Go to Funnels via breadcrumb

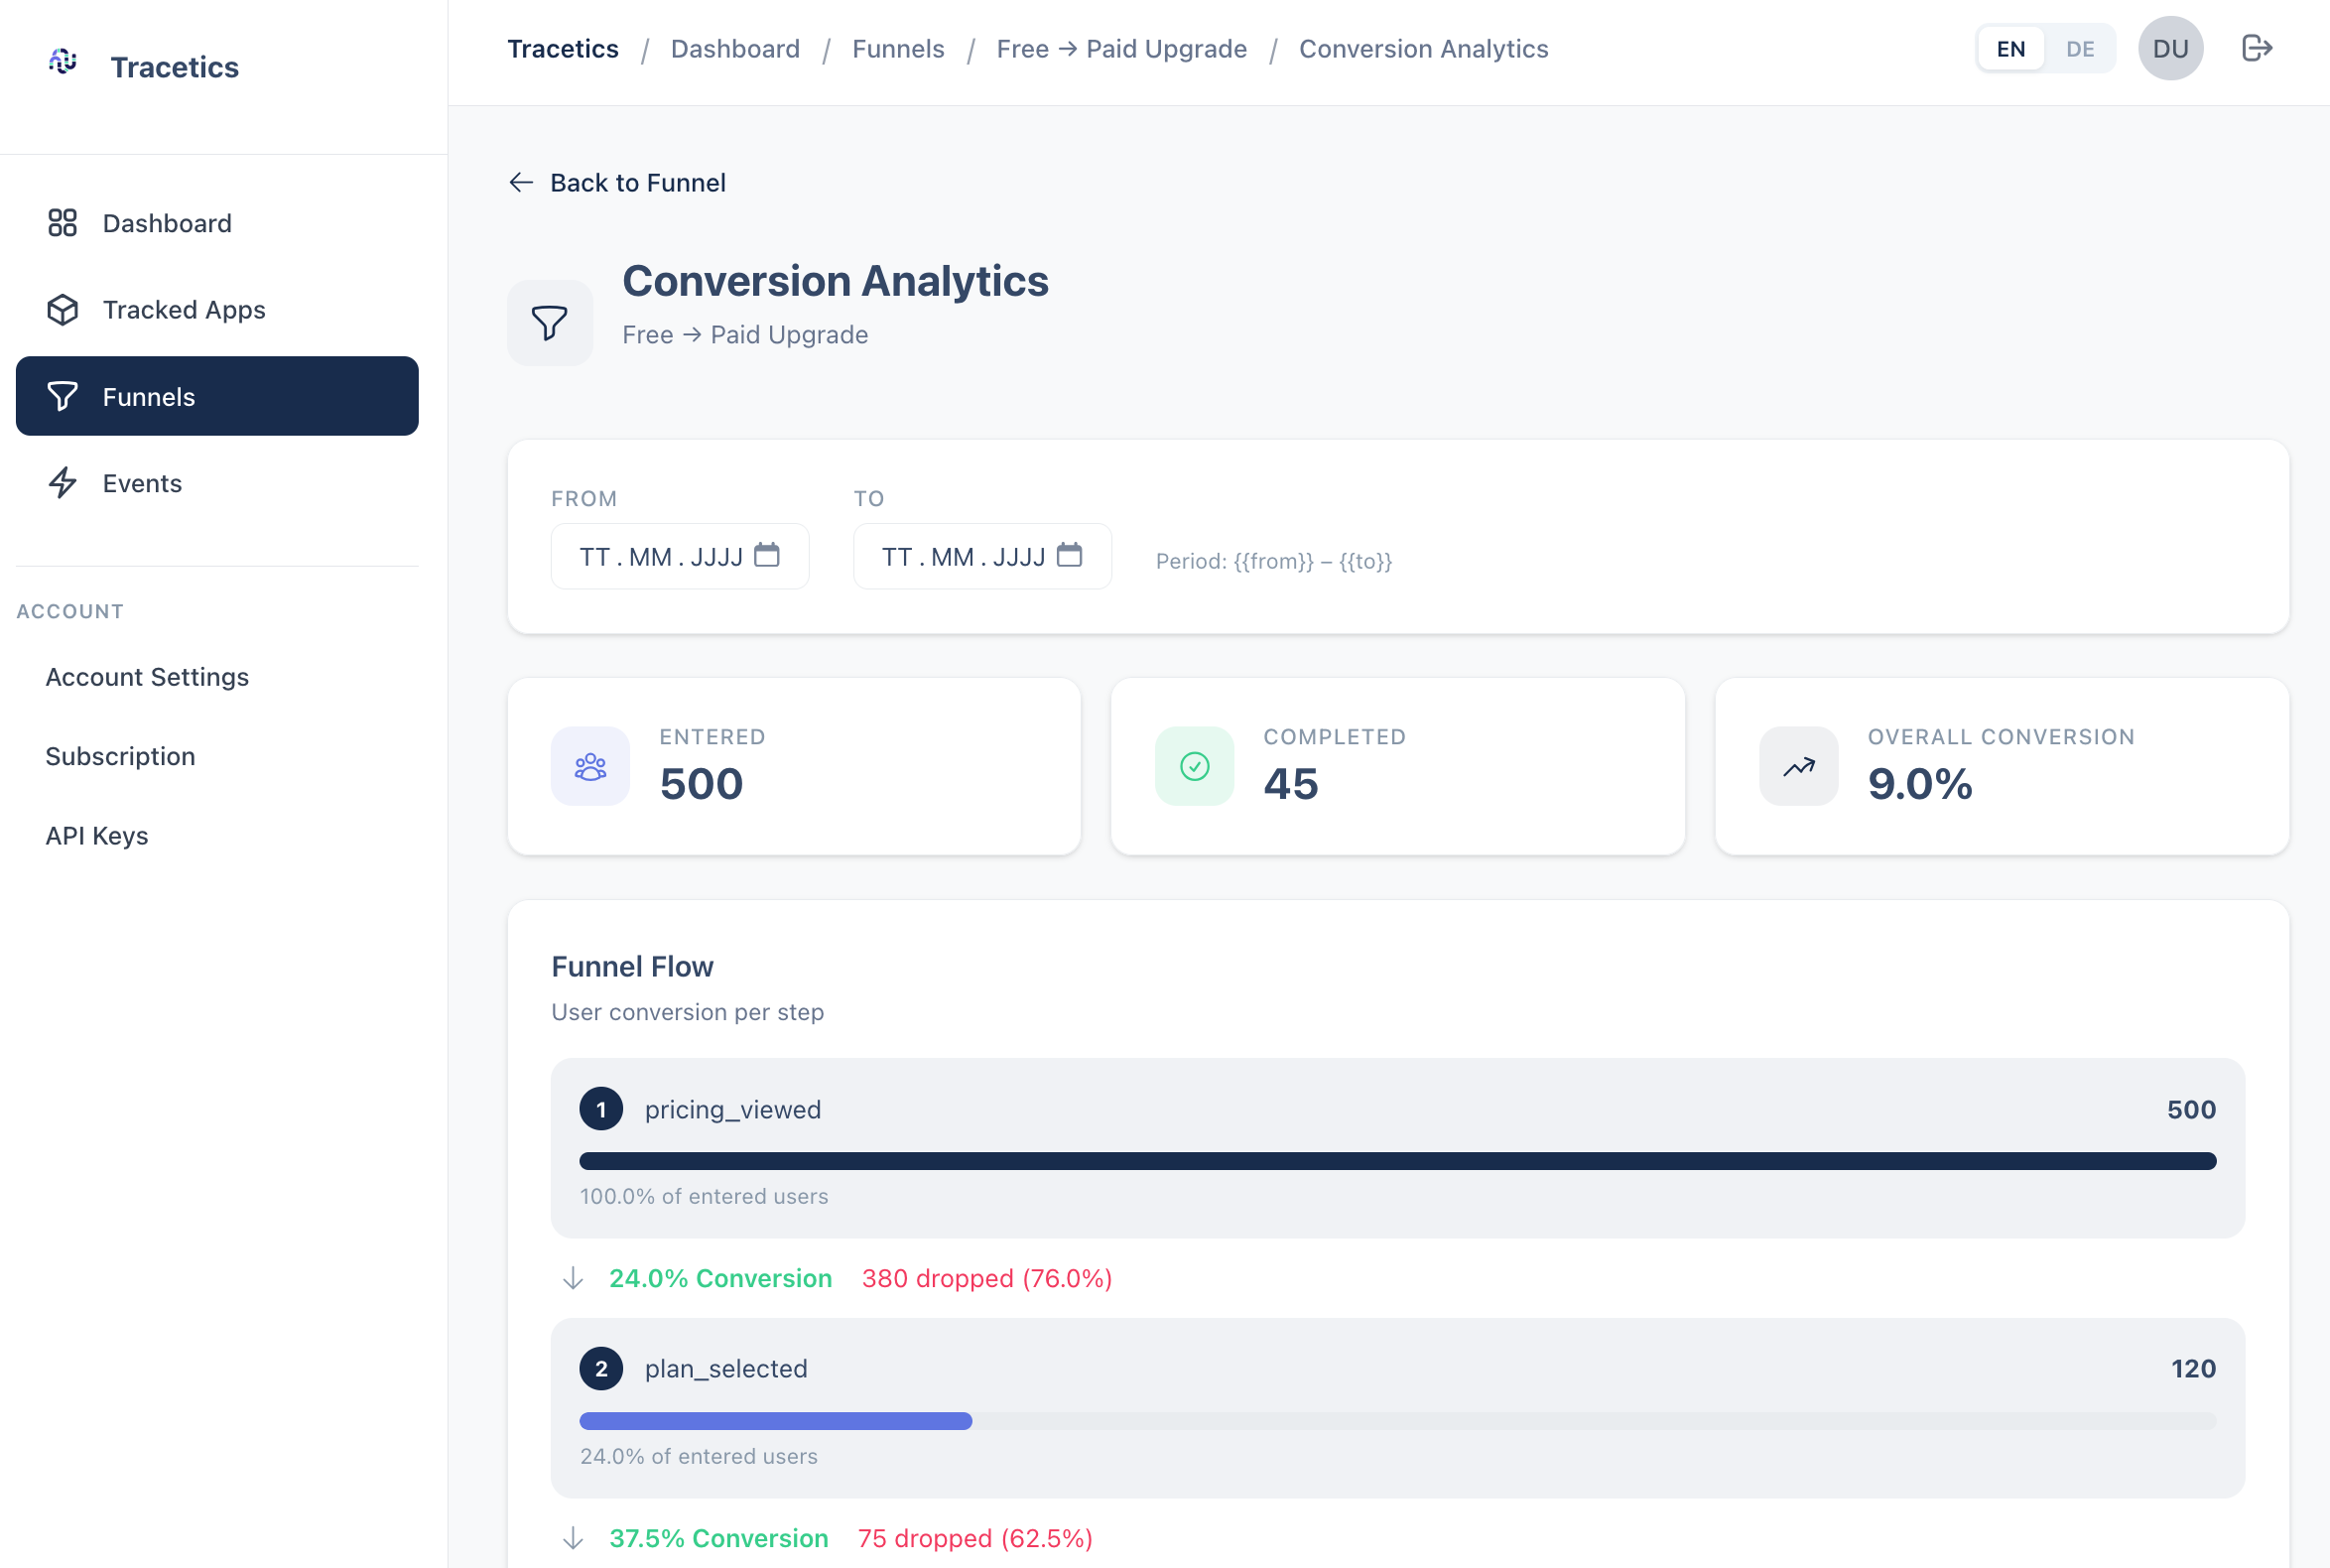point(898,48)
